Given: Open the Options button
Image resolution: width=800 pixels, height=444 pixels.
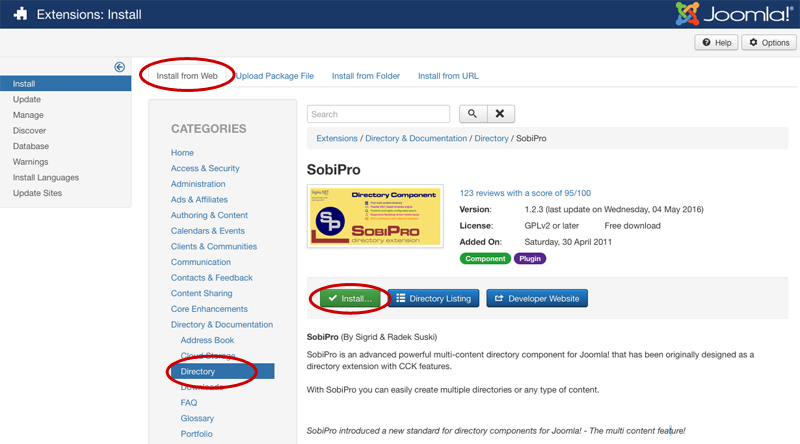Looking at the screenshot, I should tap(769, 42).
